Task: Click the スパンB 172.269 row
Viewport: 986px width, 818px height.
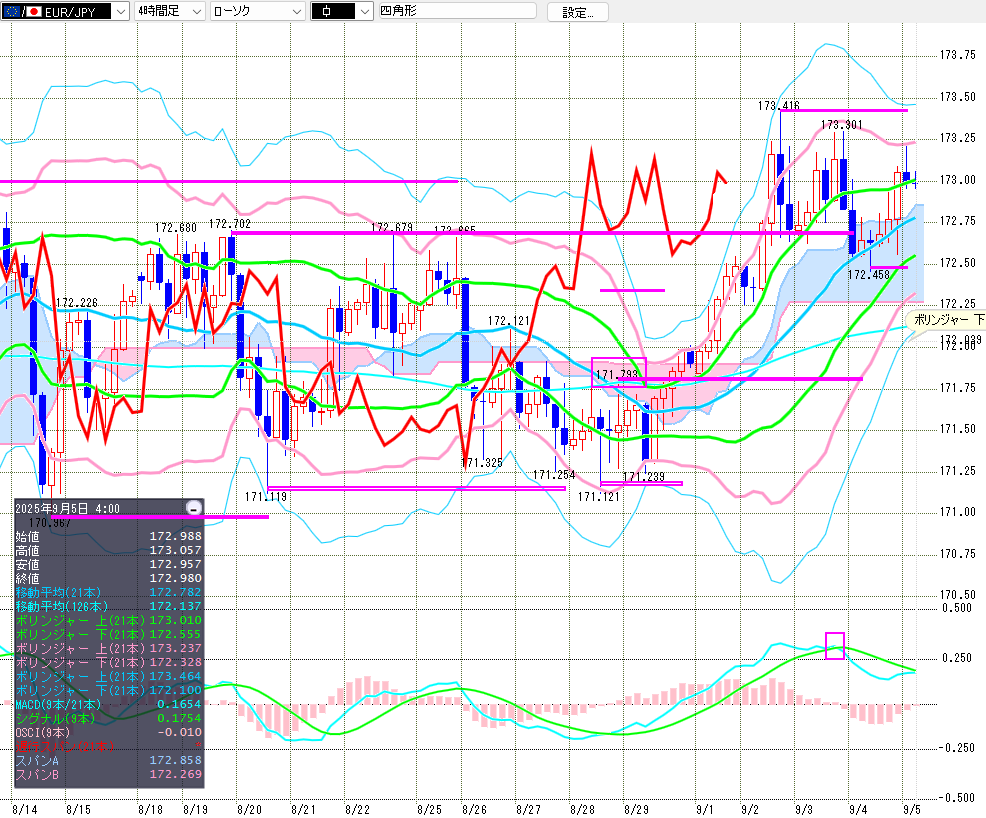Action: pos(109,774)
